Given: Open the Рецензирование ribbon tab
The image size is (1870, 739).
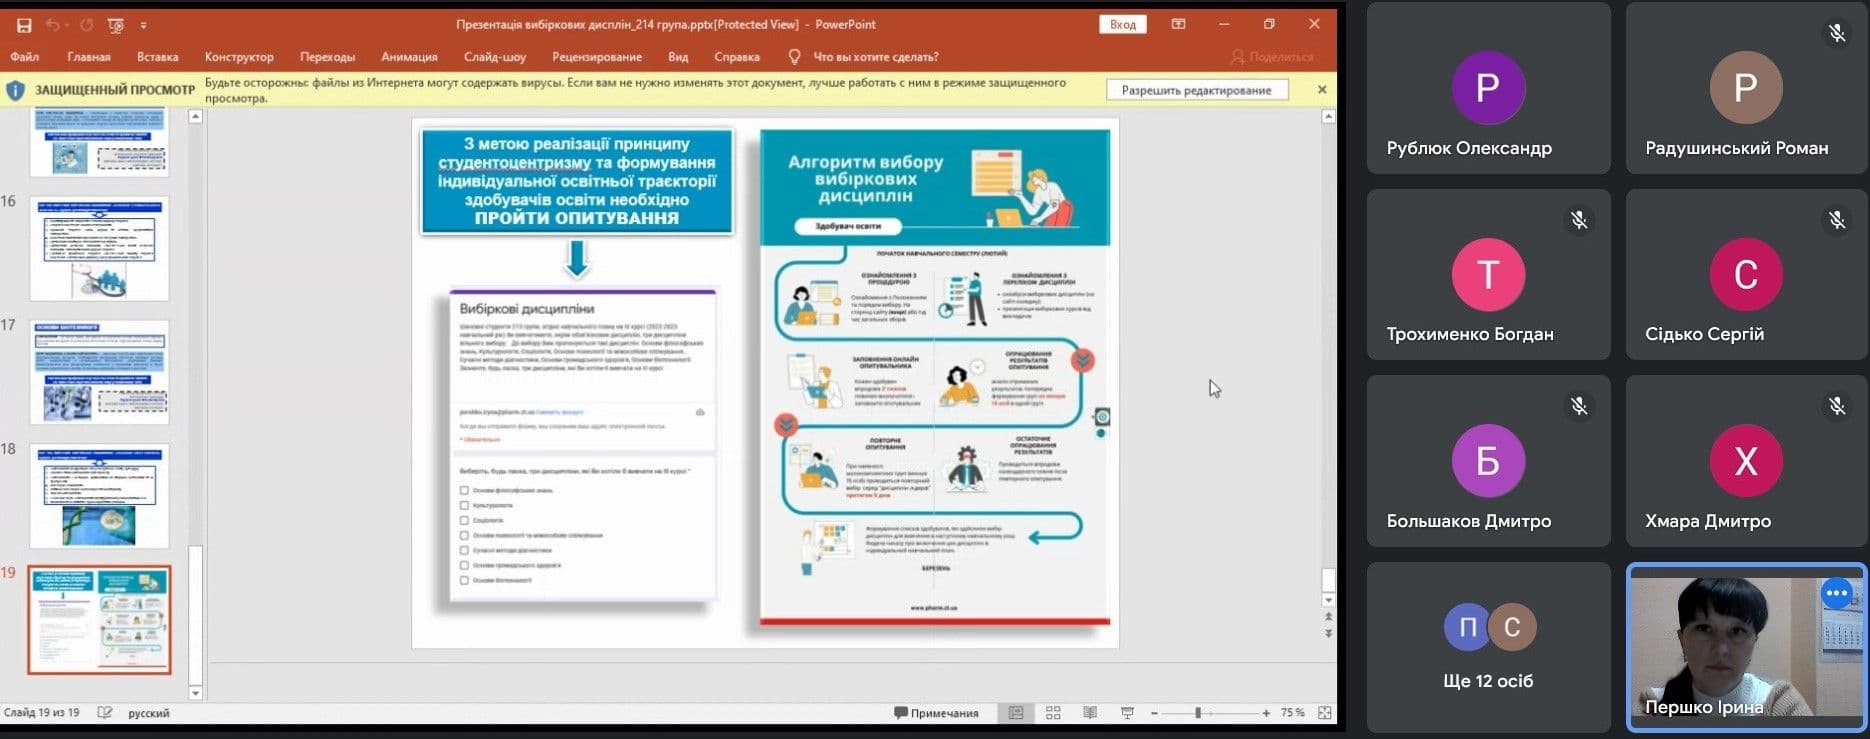Looking at the screenshot, I should [597, 57].
